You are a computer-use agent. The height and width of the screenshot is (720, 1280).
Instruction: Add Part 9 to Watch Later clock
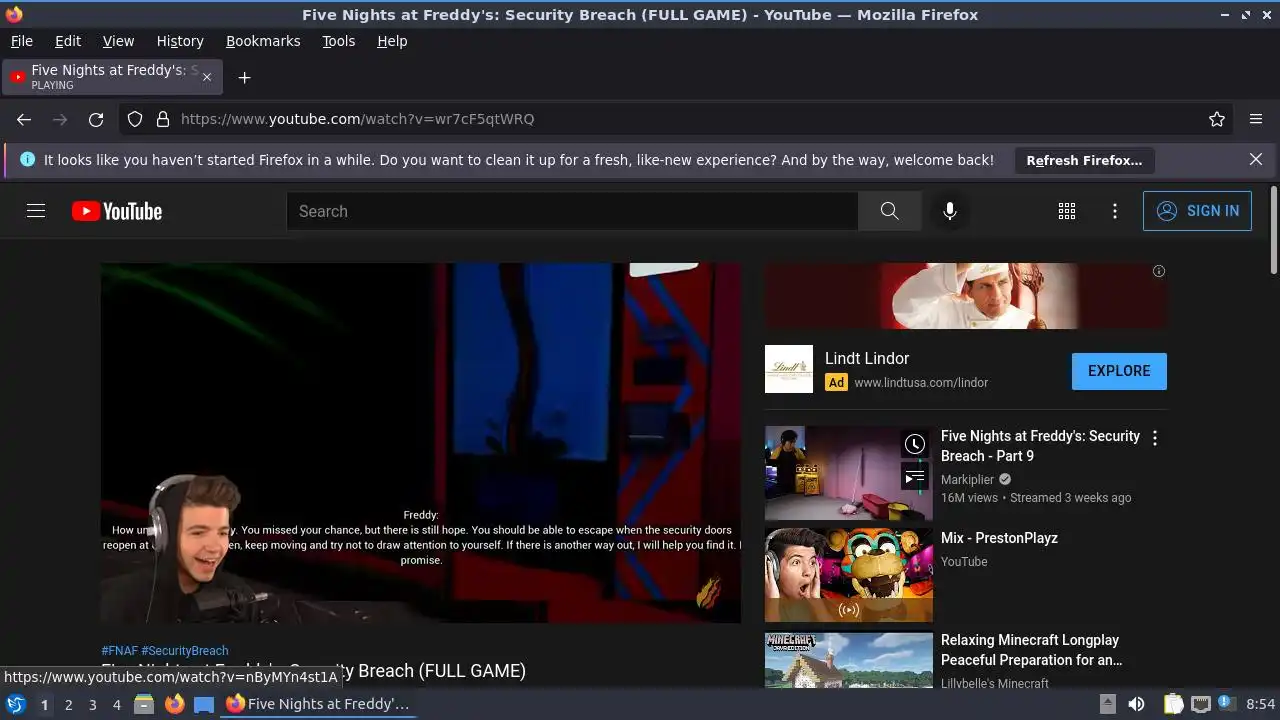click(915, 445)
